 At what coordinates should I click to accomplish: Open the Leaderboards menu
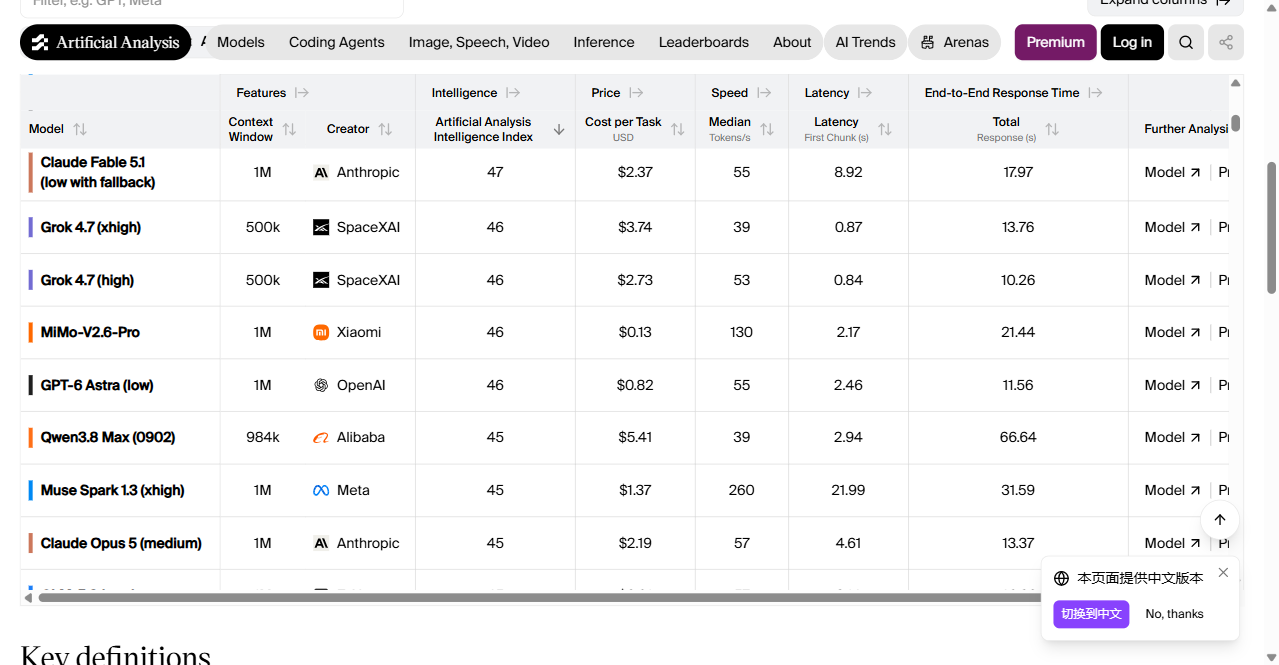coord(704,42)
